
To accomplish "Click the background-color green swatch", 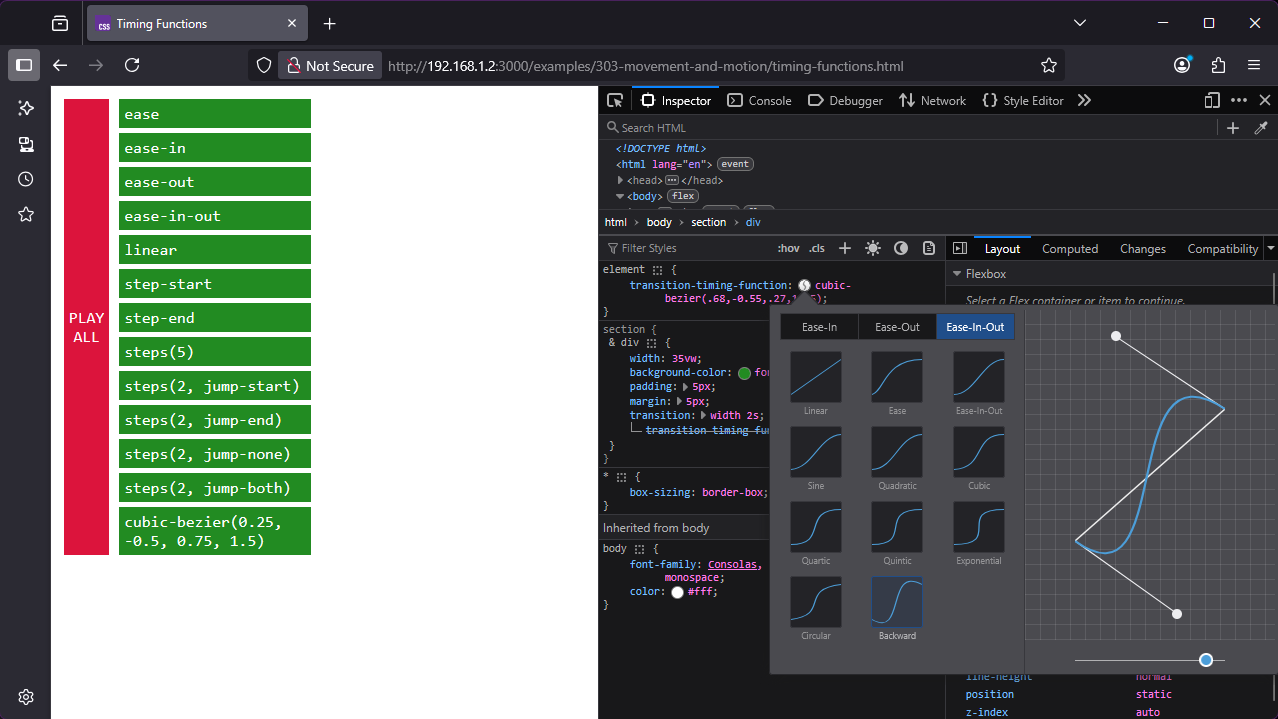I will [744, 373].
